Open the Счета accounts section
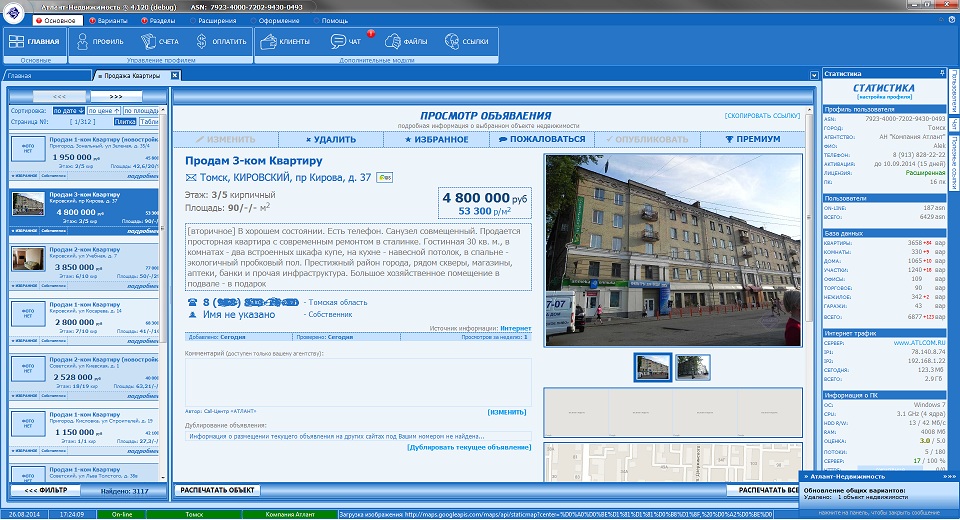This screenshot has width=960, height=520. click(160, 42)
